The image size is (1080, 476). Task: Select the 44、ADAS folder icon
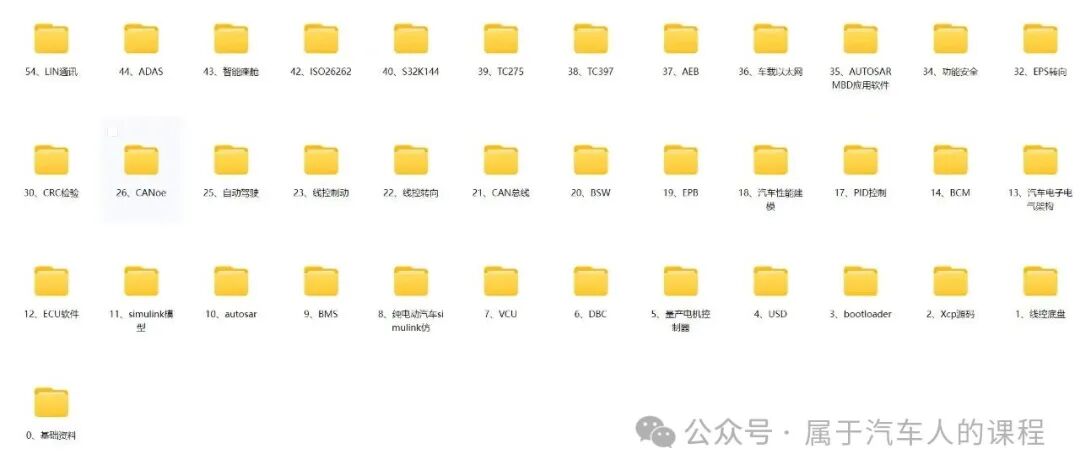coord(141,39)
